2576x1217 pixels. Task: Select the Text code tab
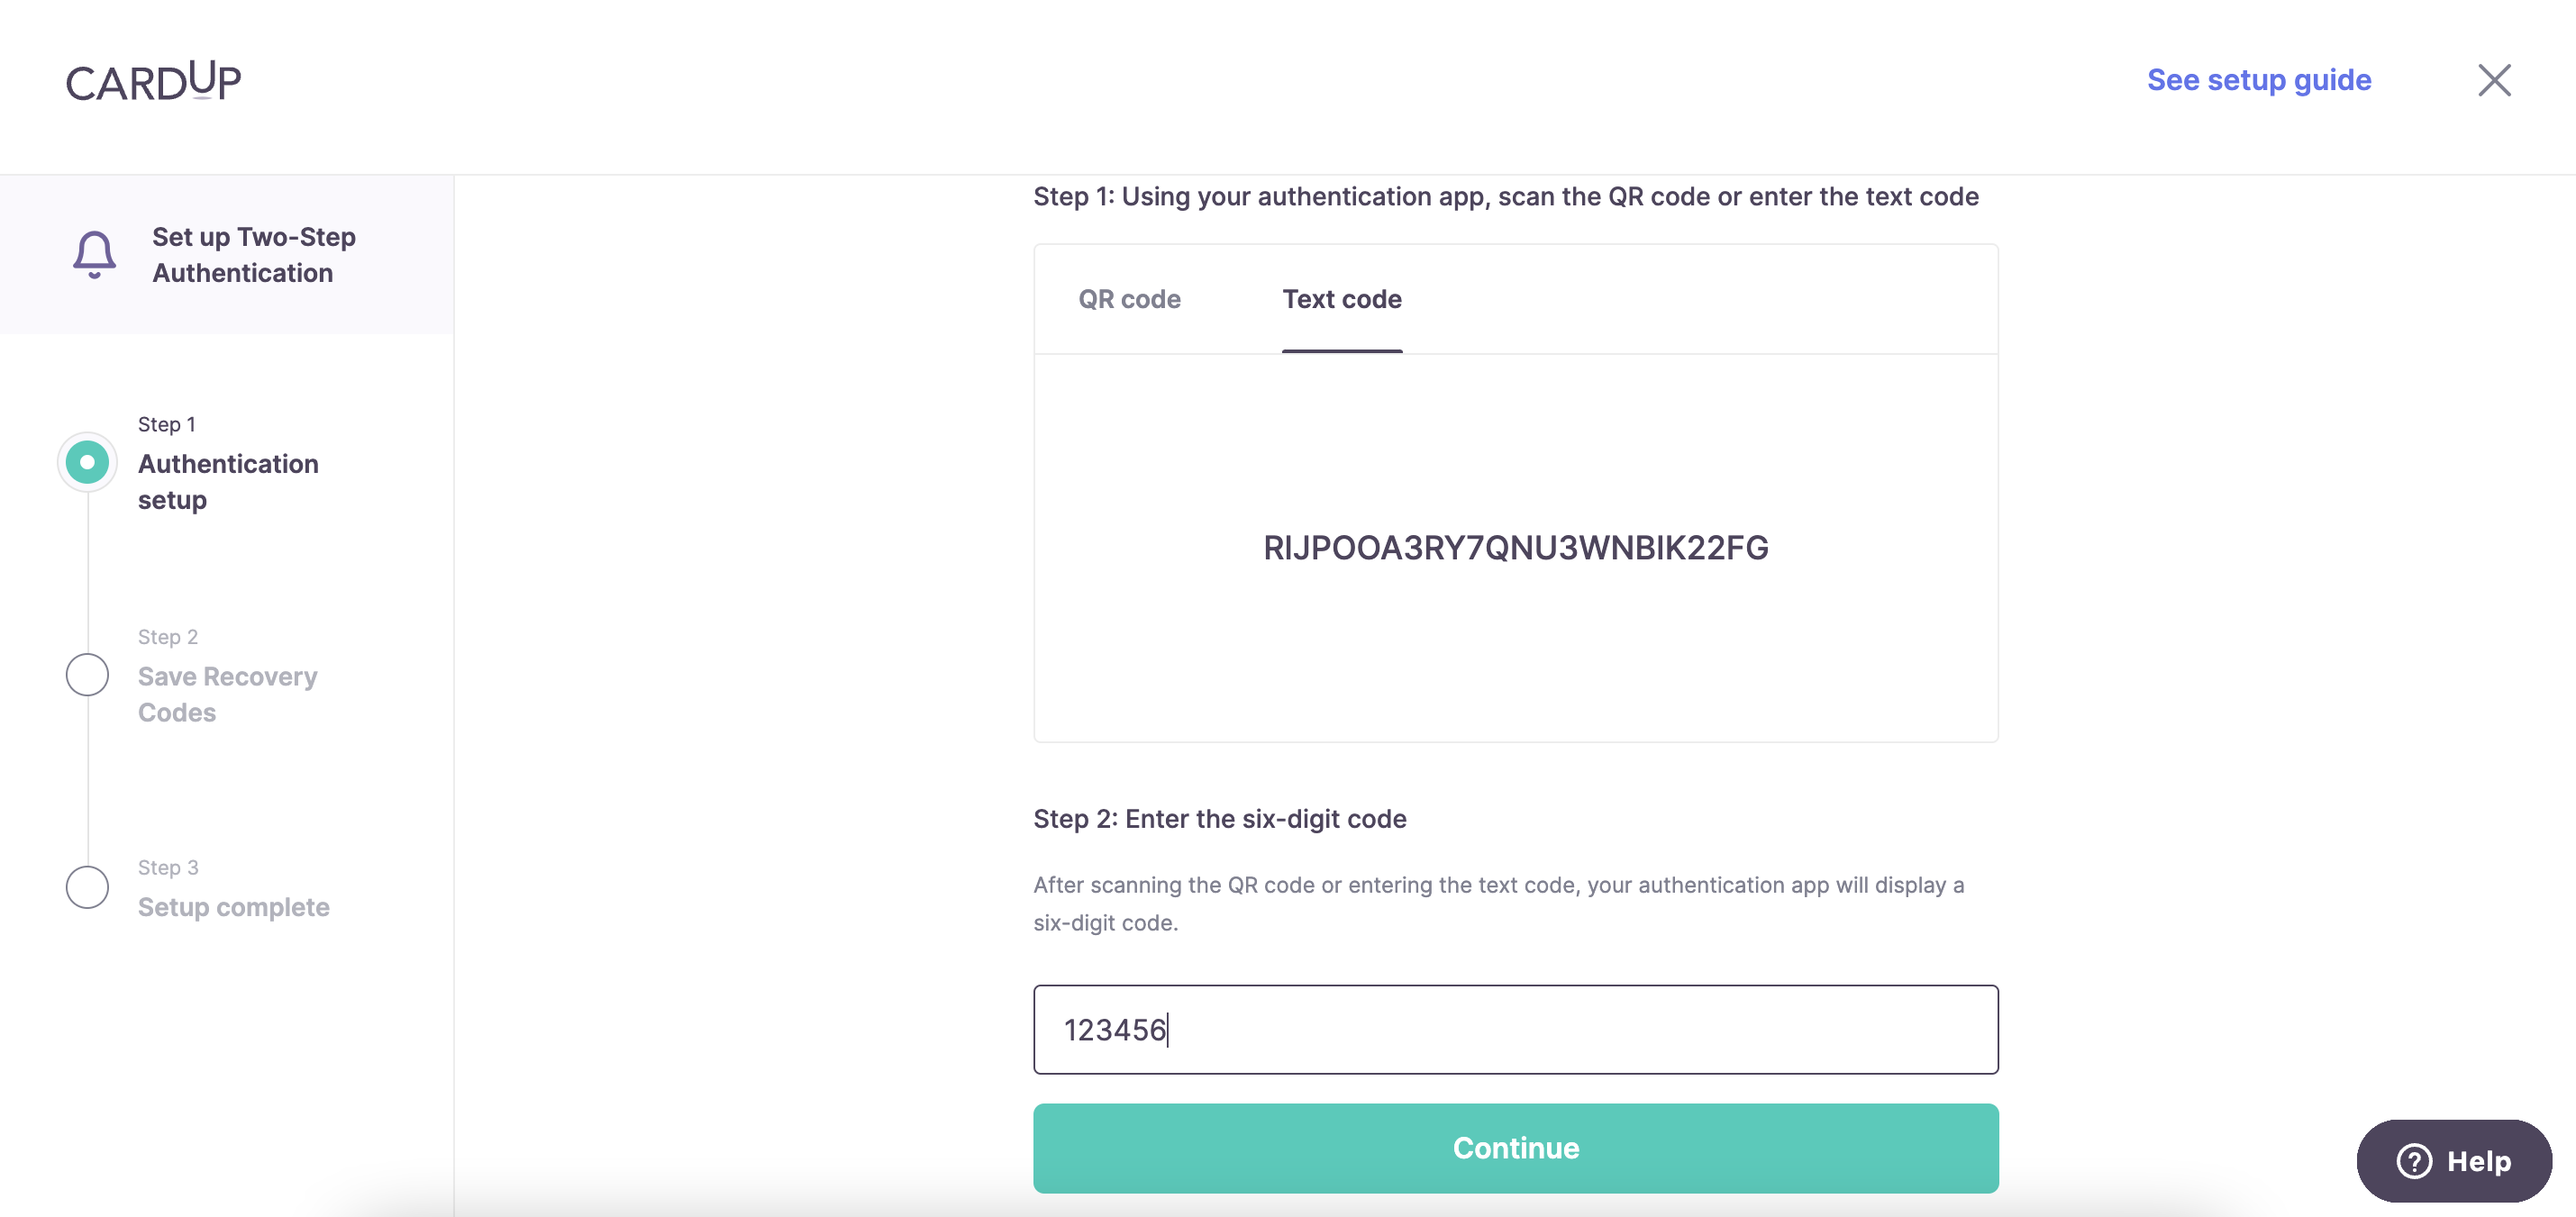click(1341, 299)
